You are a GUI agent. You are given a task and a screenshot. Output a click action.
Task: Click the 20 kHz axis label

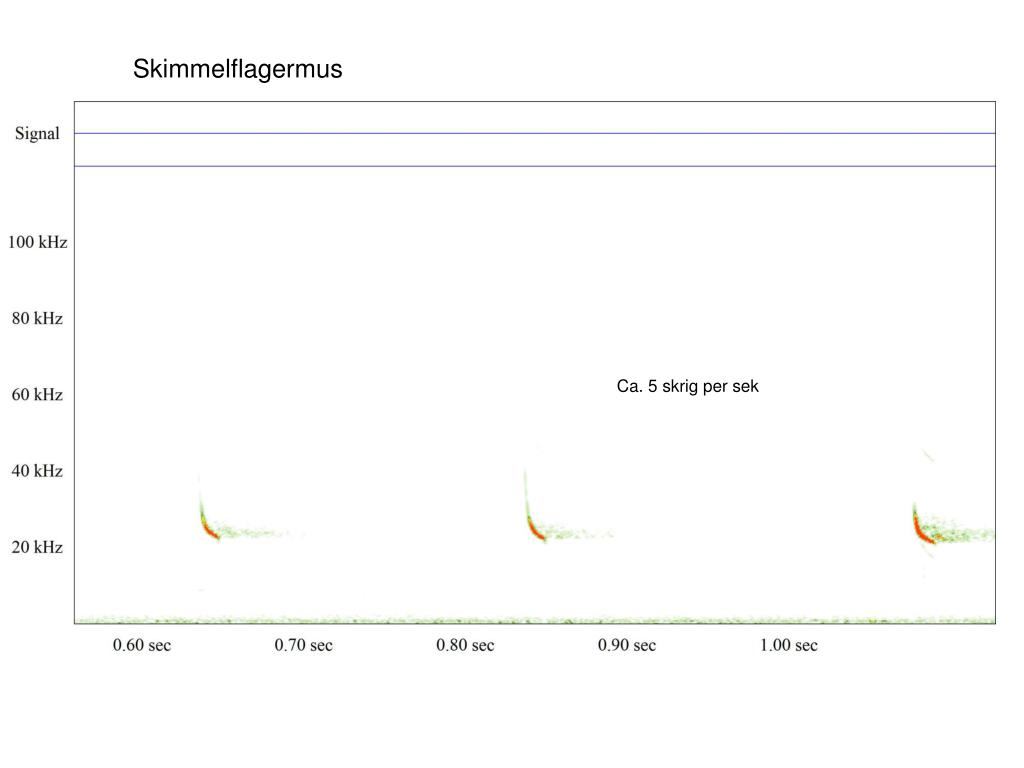pyautogui.click(x=37, y=547)
